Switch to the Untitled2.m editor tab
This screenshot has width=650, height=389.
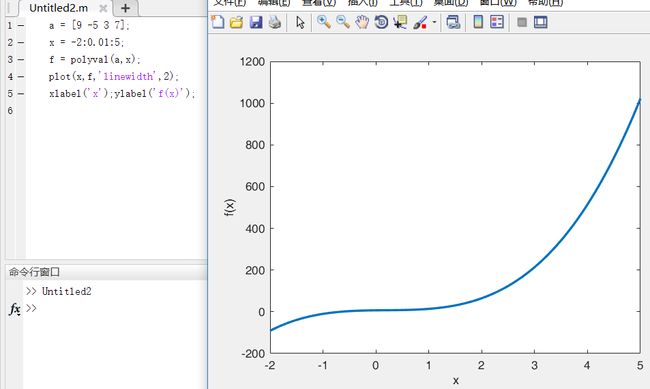coord(58,8)
